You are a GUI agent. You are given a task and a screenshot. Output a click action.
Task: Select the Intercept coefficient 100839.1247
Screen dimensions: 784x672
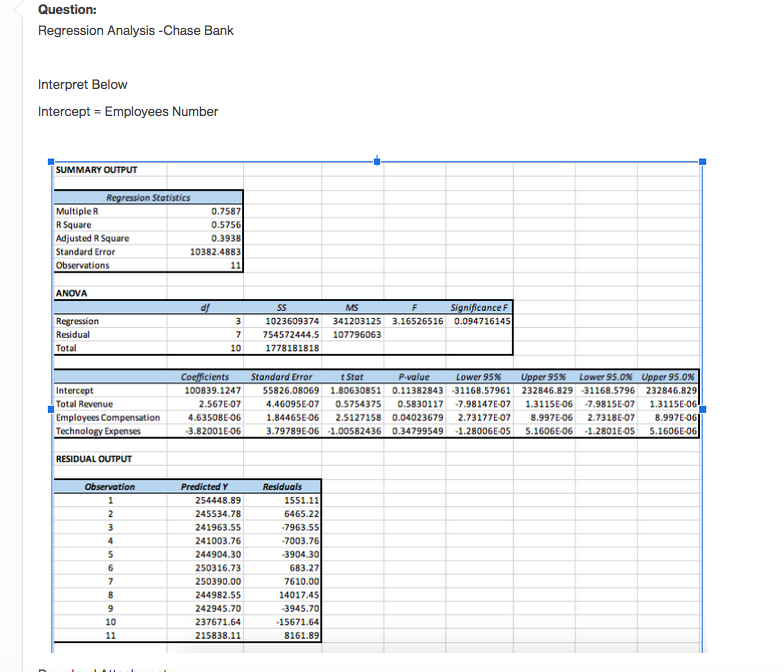tap(211, 389)
